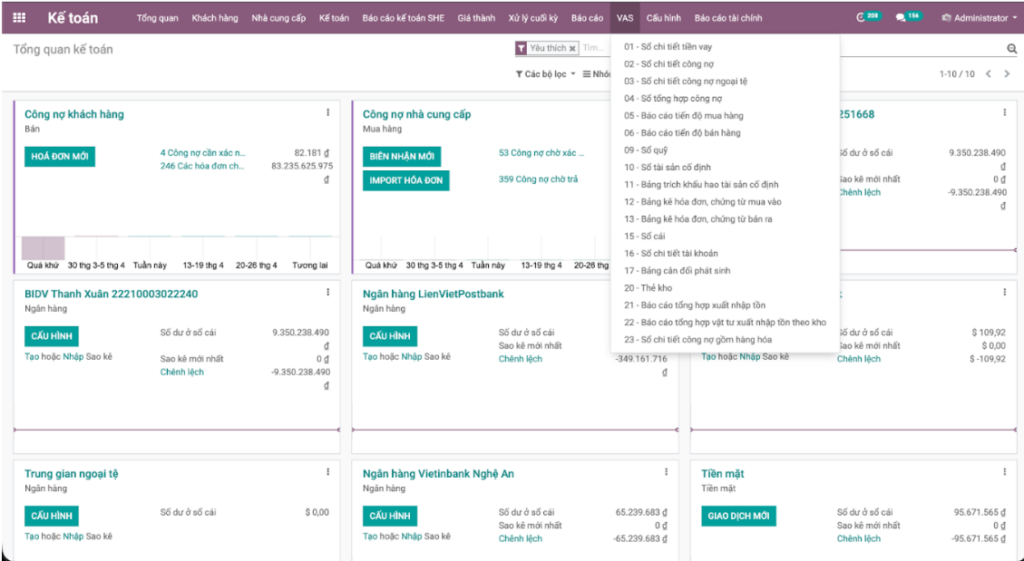Click the HOÁ ĐƠN MỚI button
Image resolution: width=1024 pixels, height=561 pixels.
tap(60, 157)
